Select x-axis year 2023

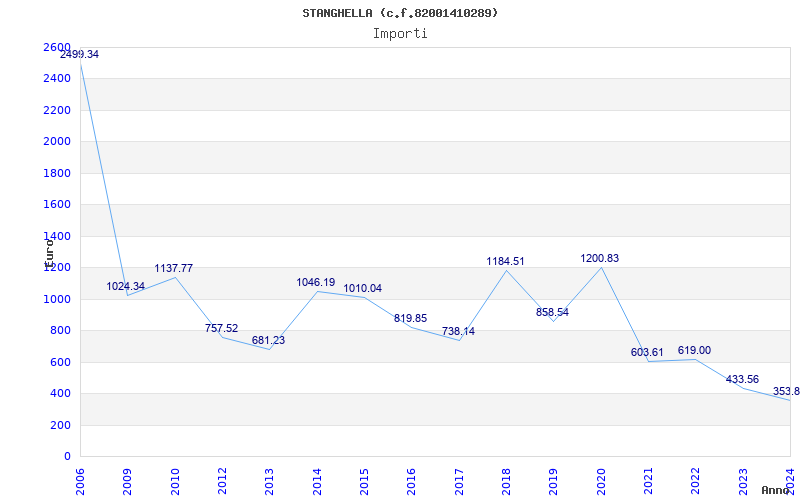point(743,481)
